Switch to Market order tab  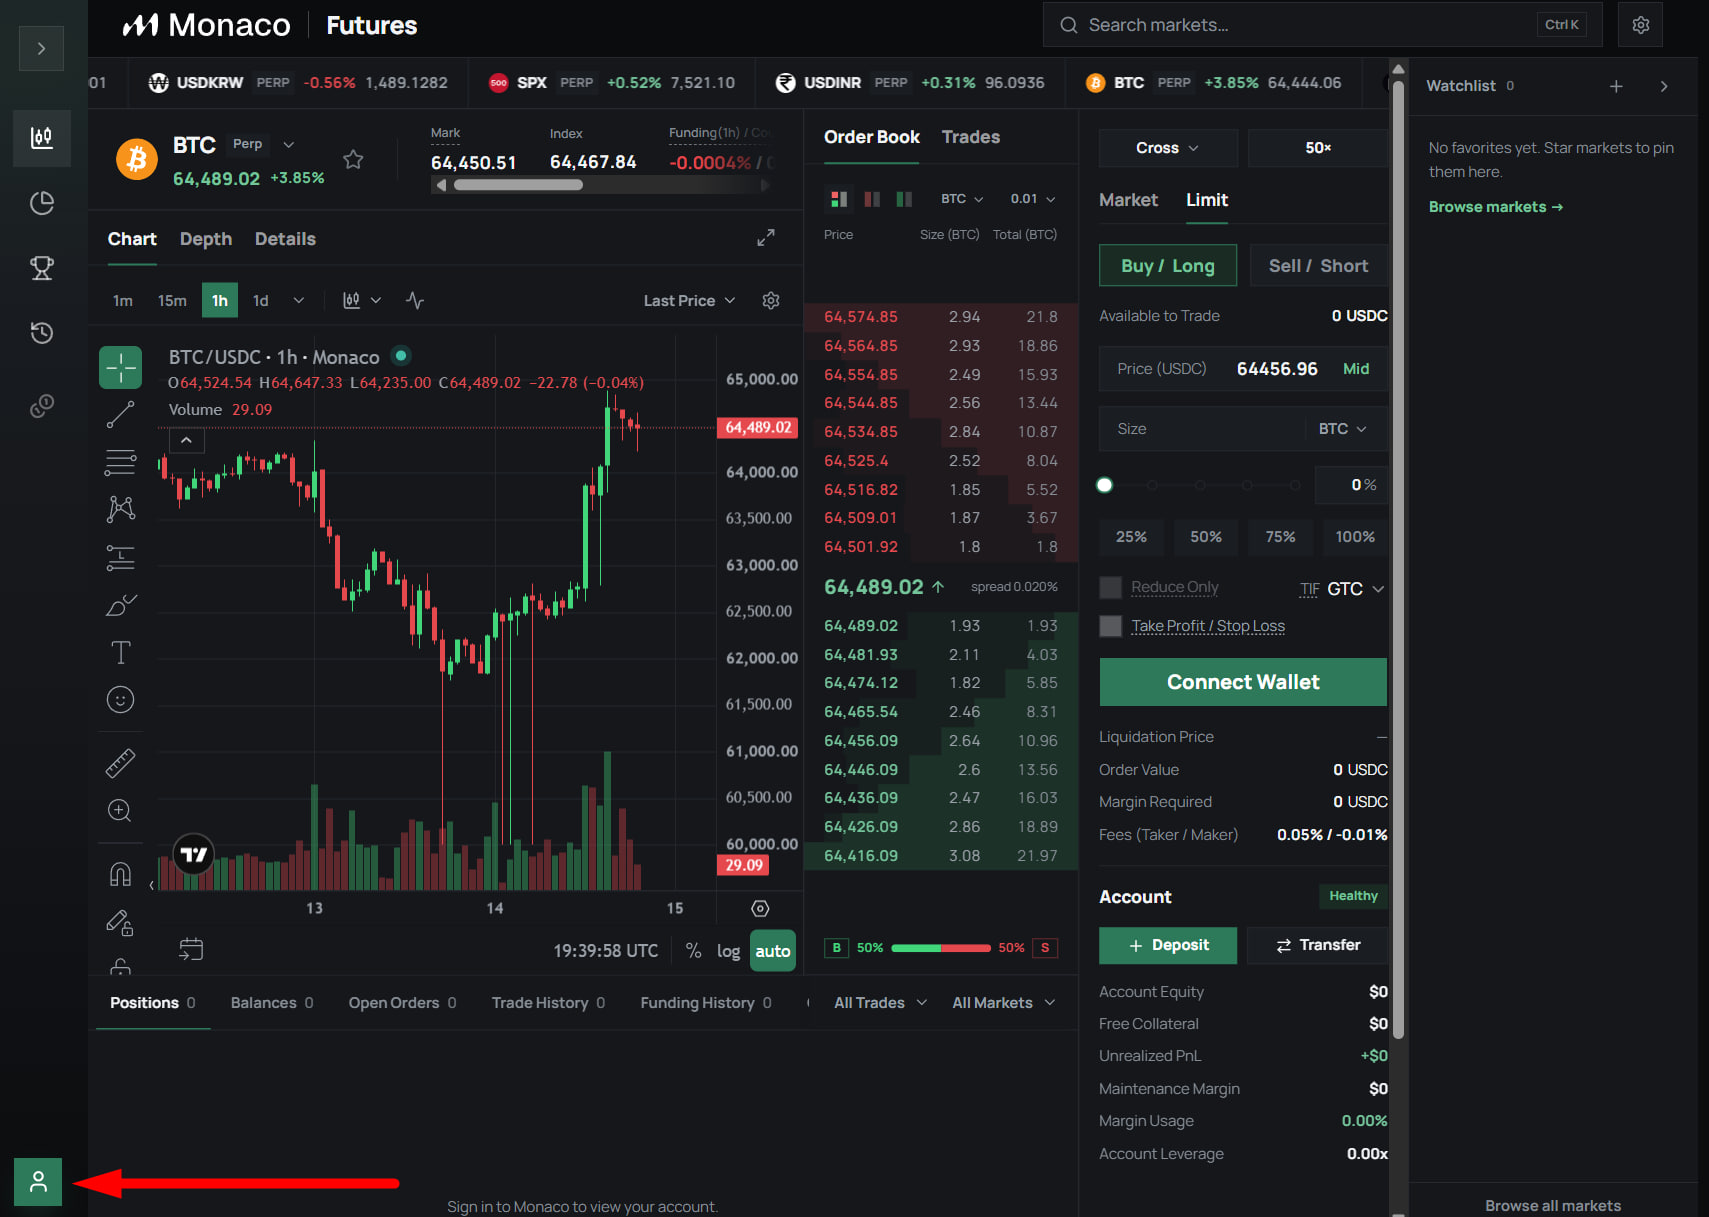pyautogui.click(x=1128, y=200)
